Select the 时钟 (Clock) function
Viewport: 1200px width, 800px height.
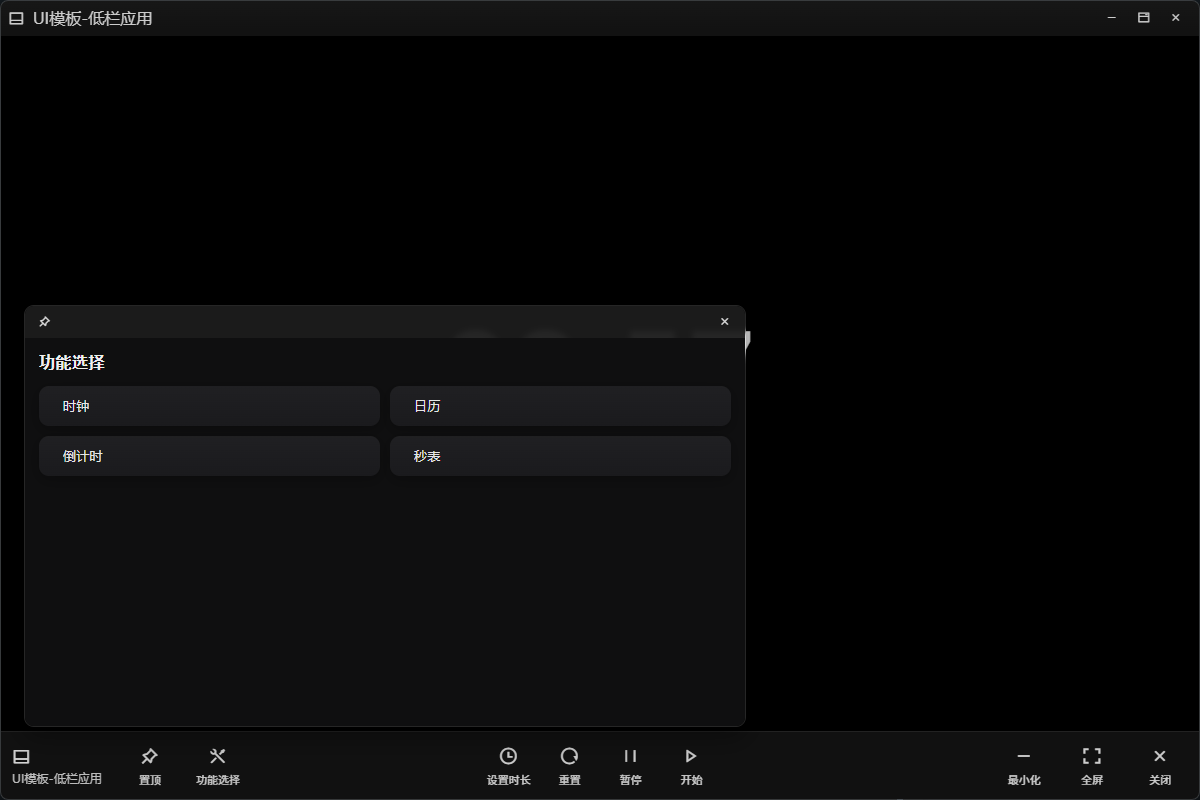tap(209, 406)
